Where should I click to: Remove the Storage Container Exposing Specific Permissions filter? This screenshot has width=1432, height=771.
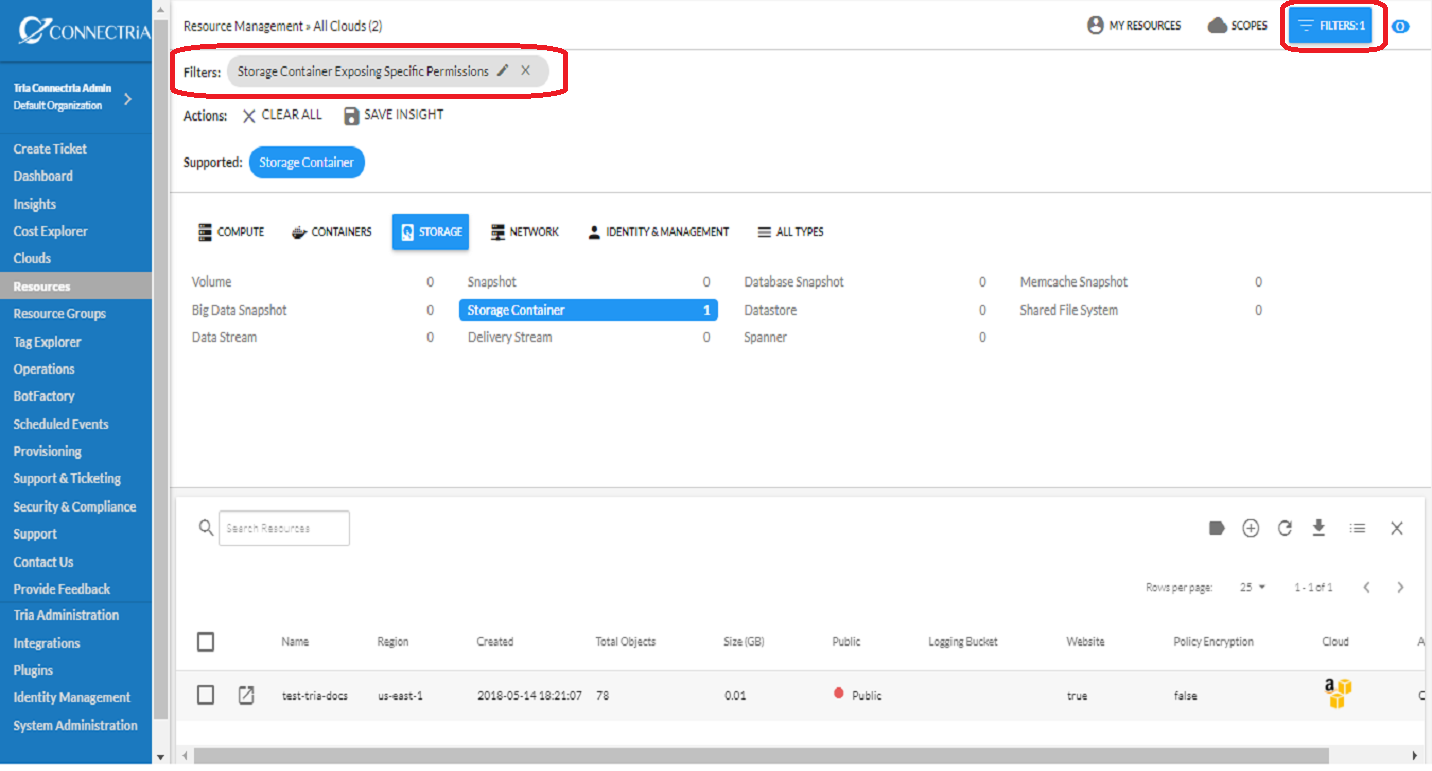tap(526, 71)
